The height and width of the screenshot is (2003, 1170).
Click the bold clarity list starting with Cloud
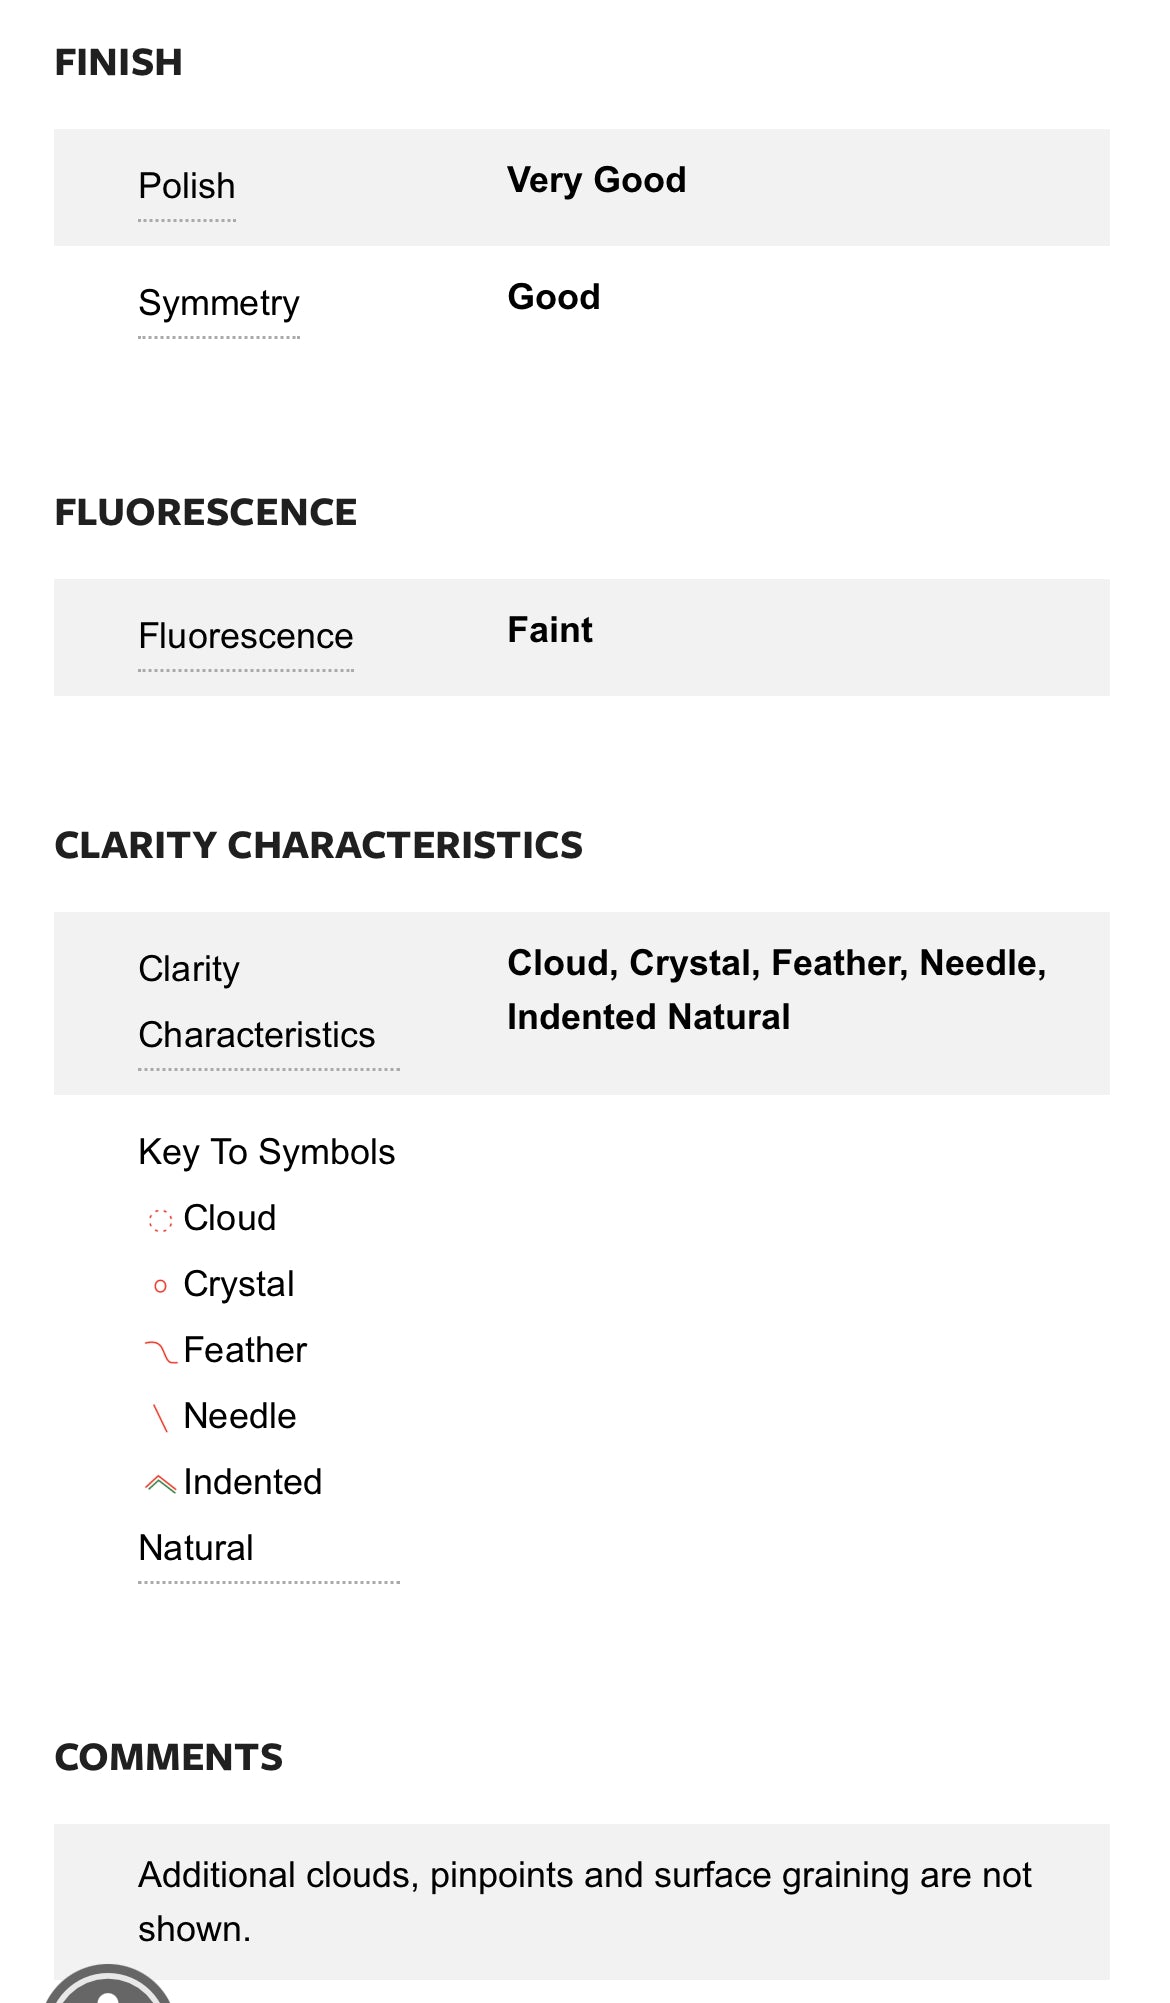776,990
